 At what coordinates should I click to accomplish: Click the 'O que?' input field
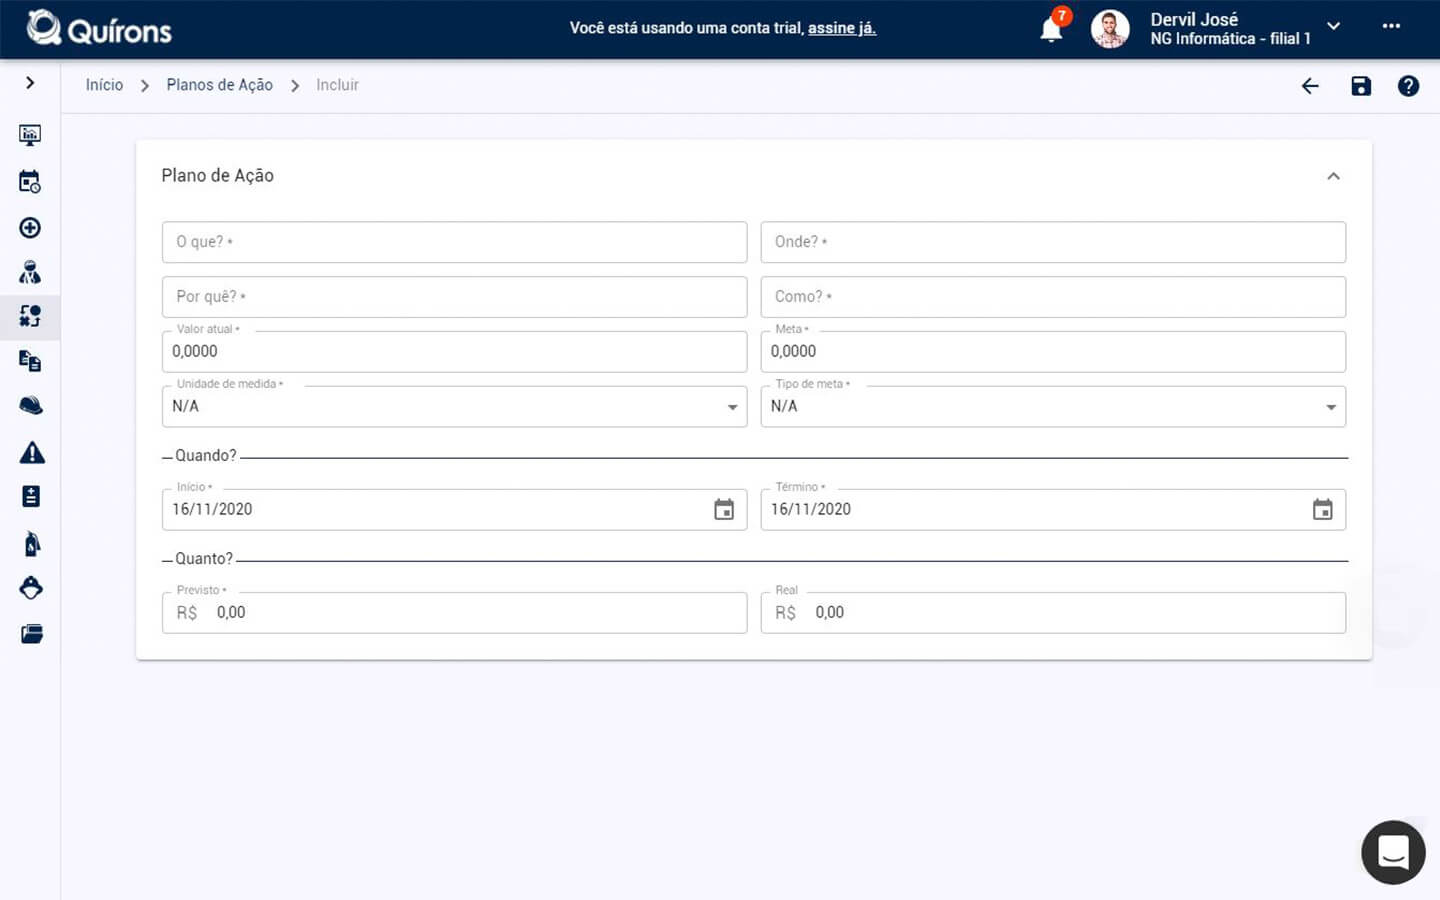point(454,242)
